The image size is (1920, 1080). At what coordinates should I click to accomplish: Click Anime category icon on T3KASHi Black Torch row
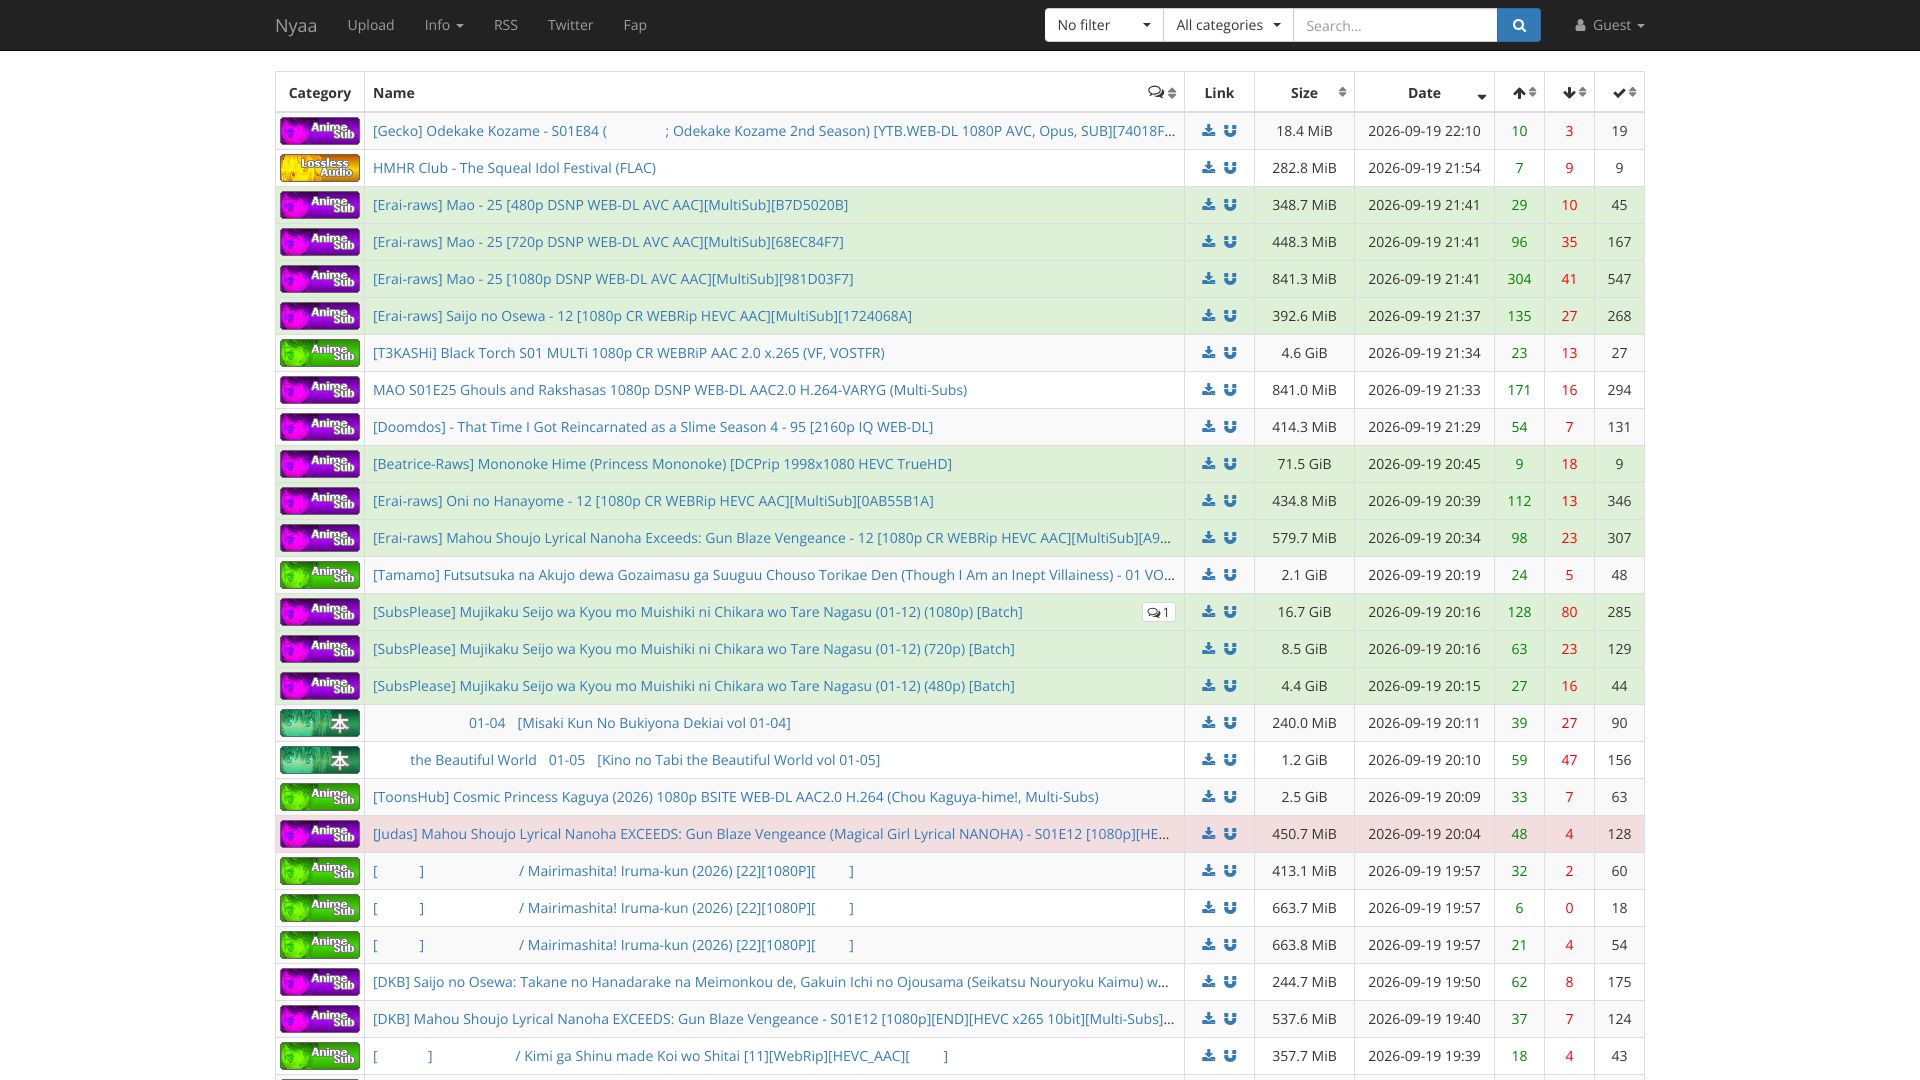[320, 353]
